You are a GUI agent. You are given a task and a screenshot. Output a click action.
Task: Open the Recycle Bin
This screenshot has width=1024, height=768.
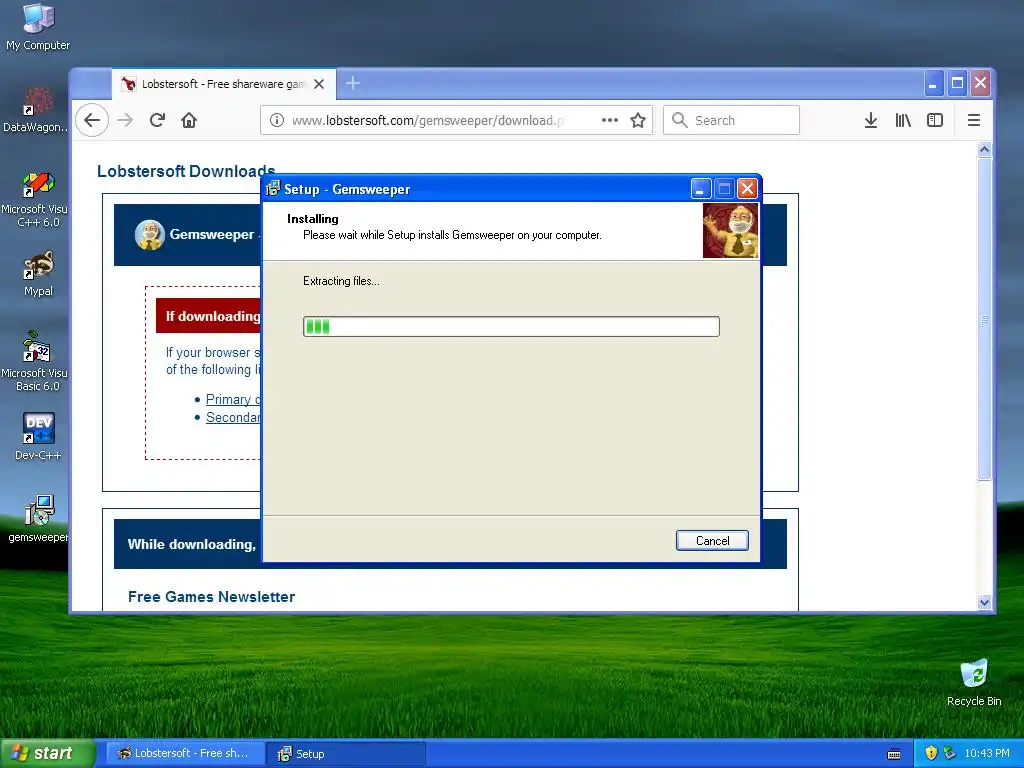(974, 683)
